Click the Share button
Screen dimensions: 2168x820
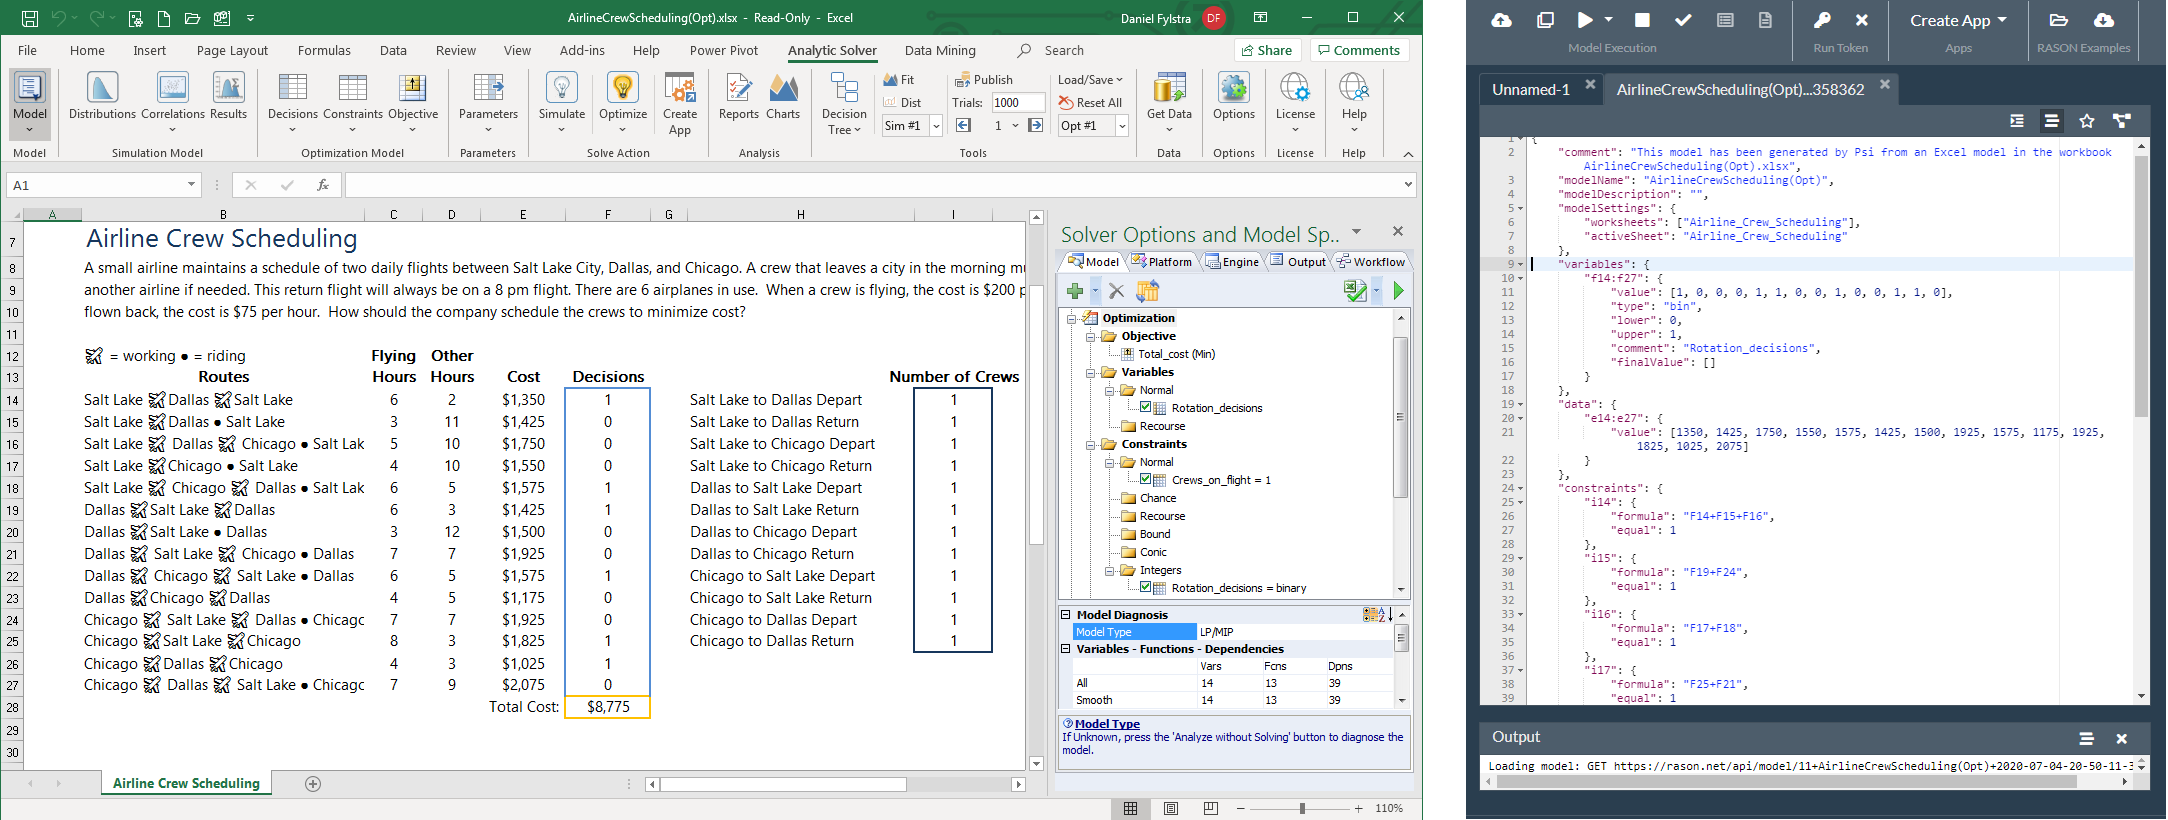[x=1266, y=50]
